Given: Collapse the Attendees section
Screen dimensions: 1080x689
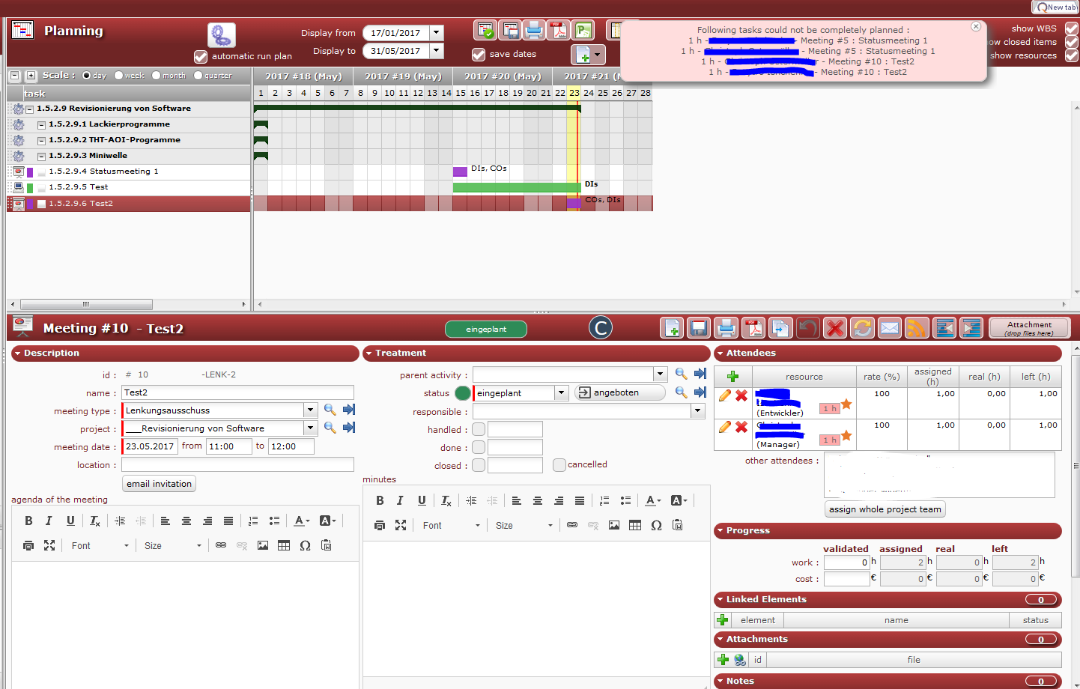Looking at the screenshot, I should pyautogui.click(x=720, y=353).
